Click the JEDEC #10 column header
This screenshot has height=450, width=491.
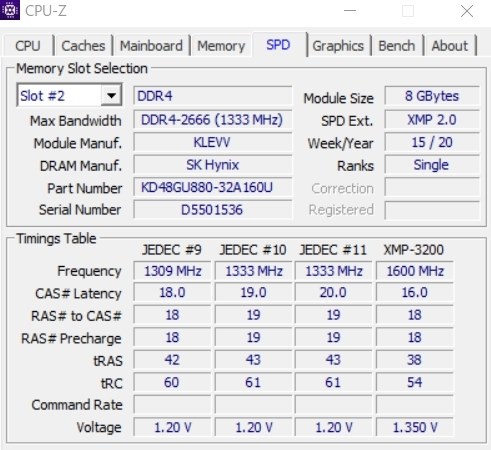coord(253,250)
